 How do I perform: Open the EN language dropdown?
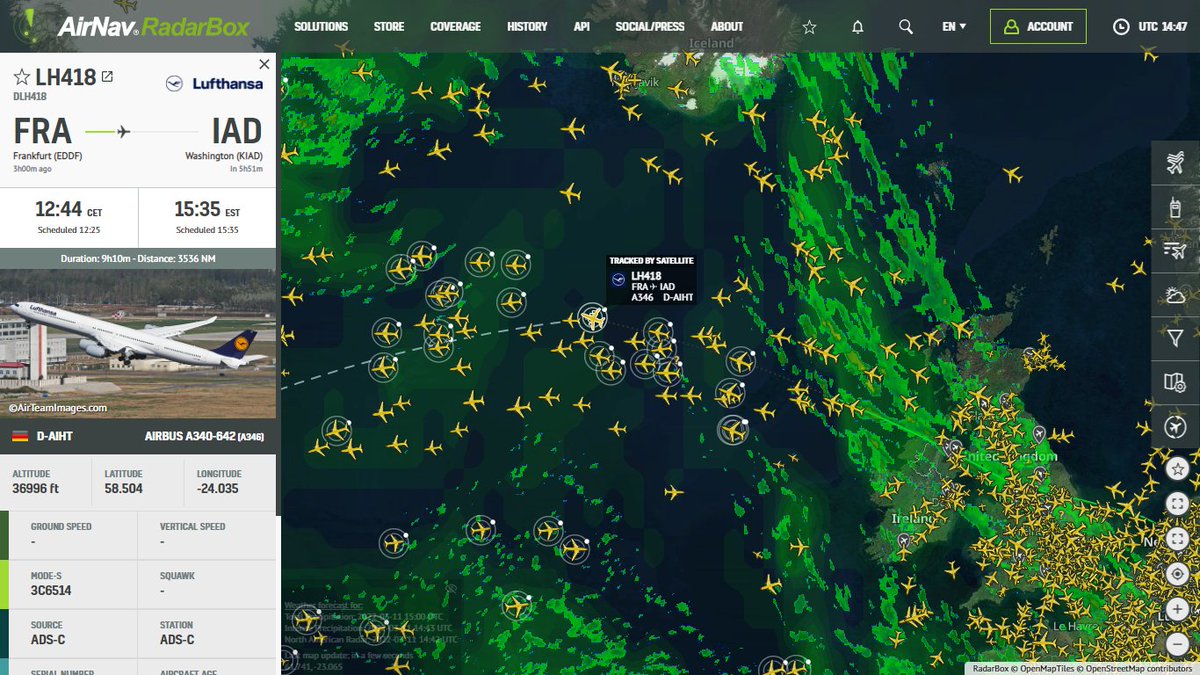coord(954,27)
